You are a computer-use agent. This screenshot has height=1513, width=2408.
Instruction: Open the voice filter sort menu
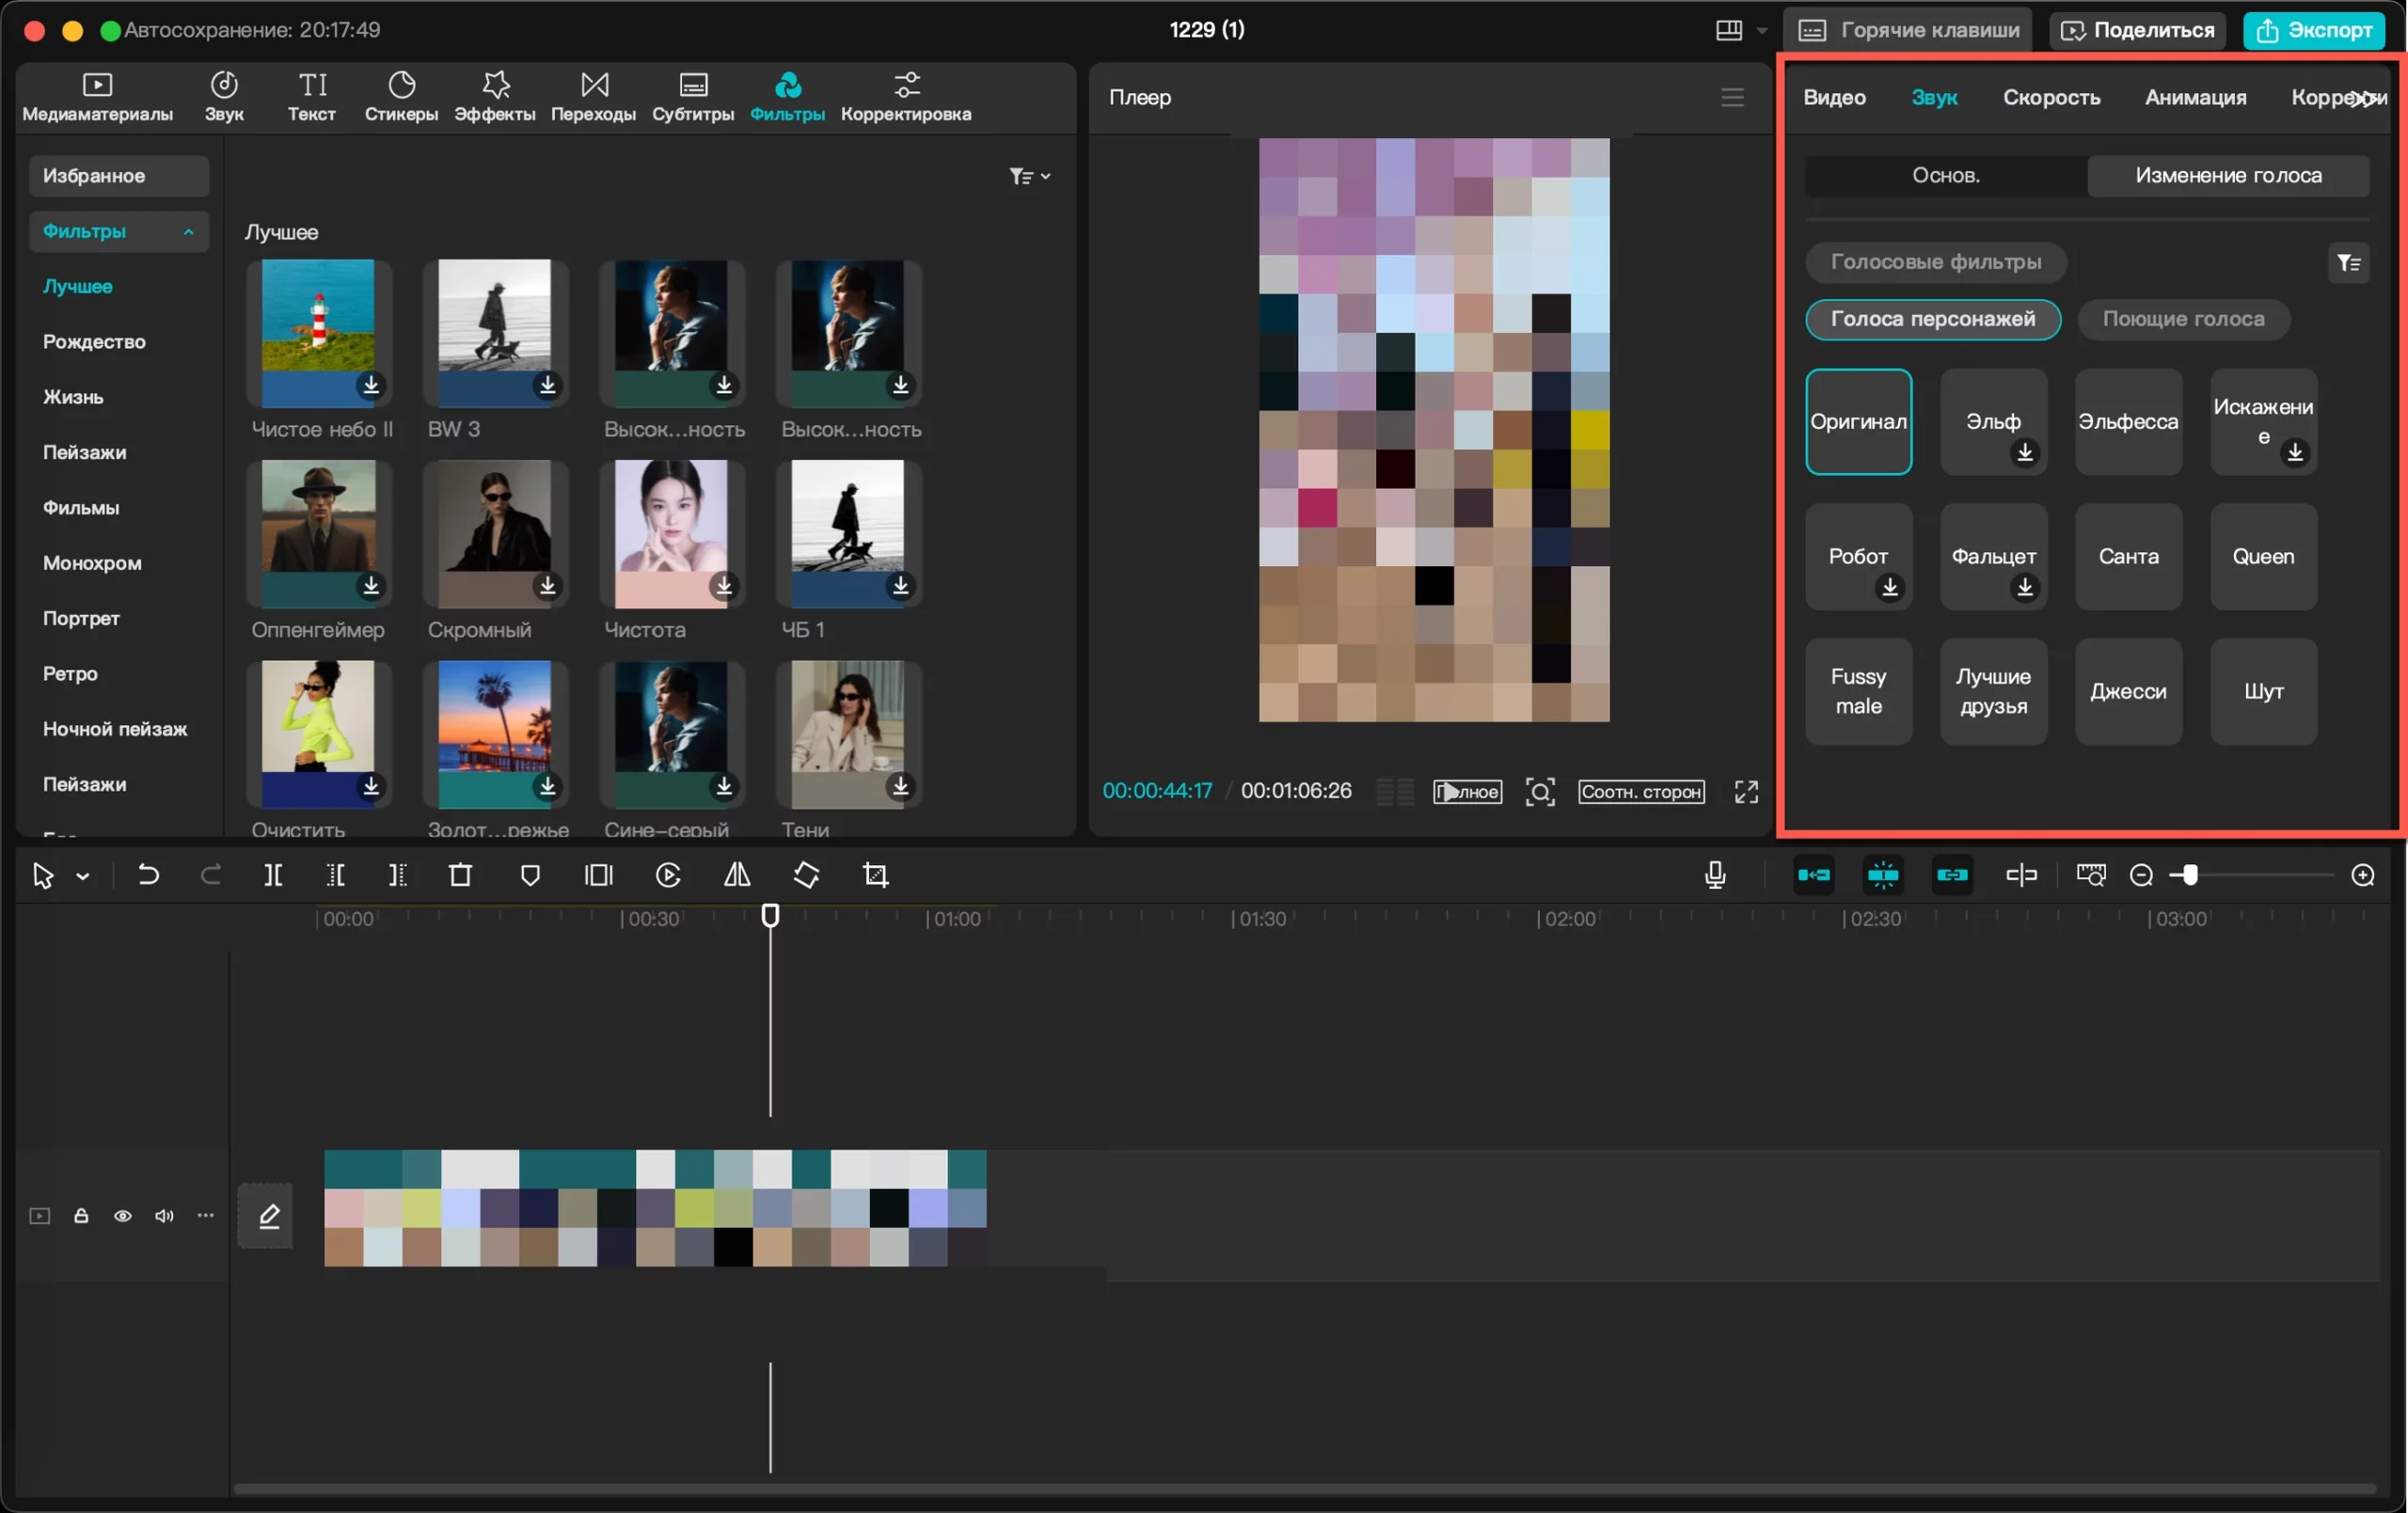click(x=2348, y=263)
